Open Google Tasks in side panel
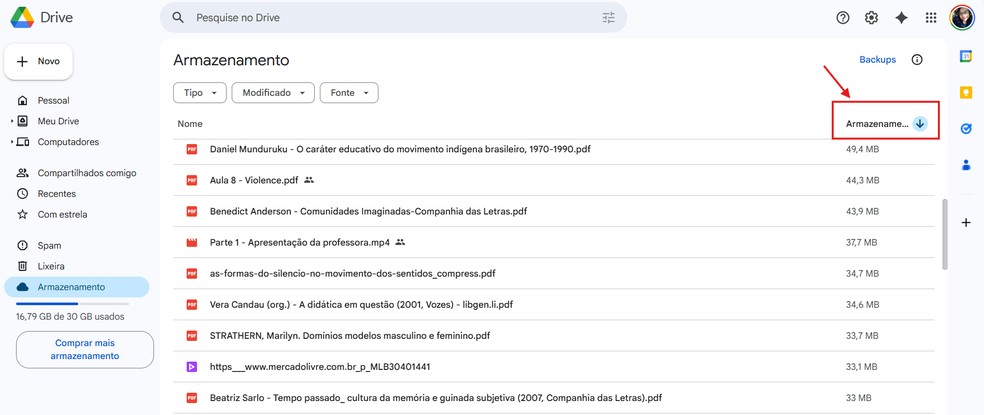The height and width of the screenshot is (415, 984). 966,128
